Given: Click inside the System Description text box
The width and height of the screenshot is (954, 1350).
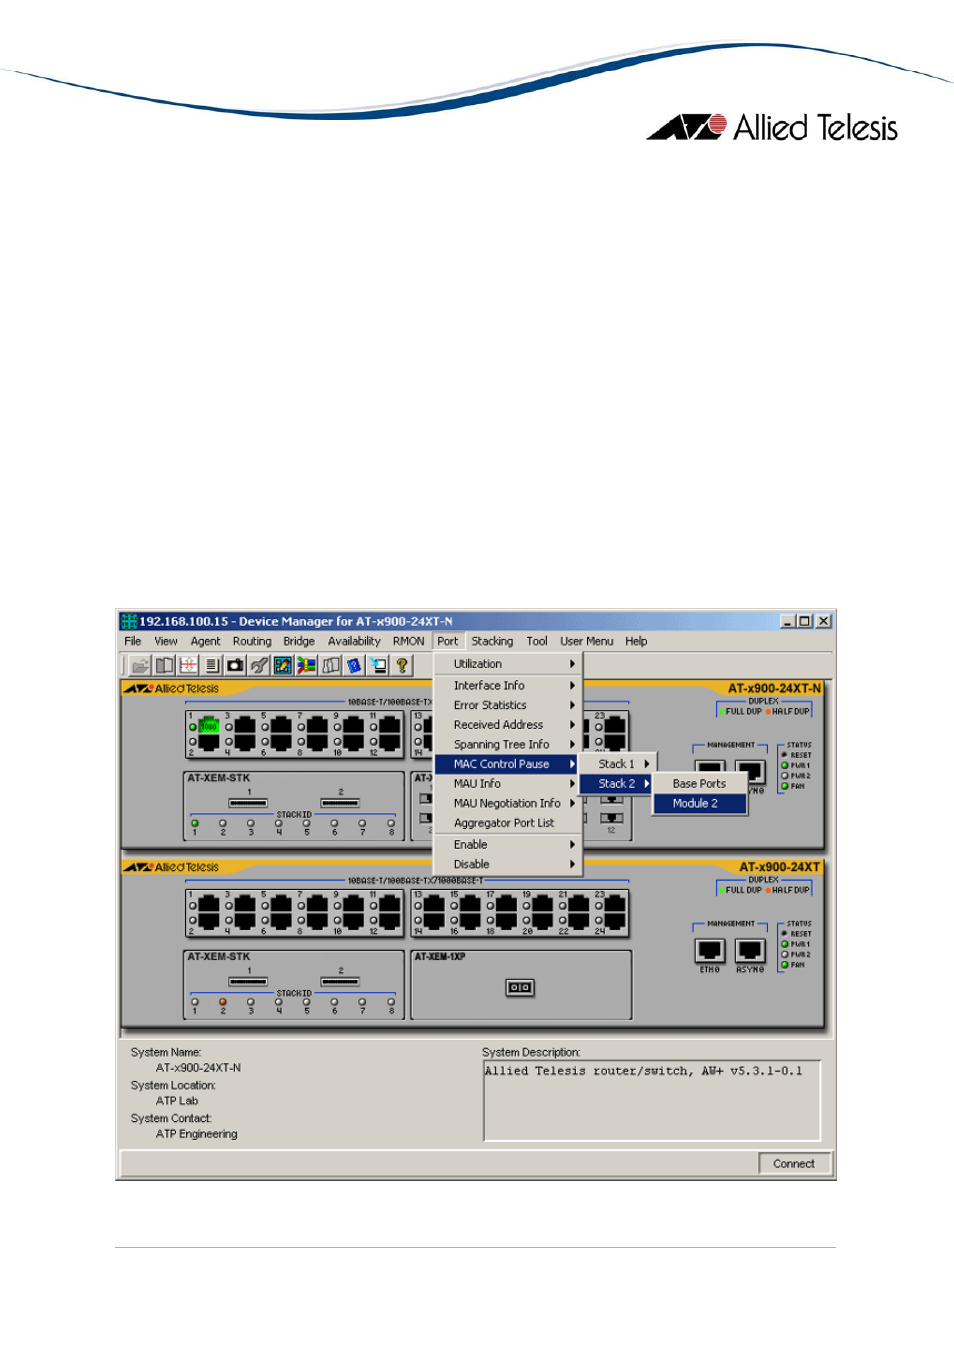Looking at the screenshot, I should coord(651,1101).
